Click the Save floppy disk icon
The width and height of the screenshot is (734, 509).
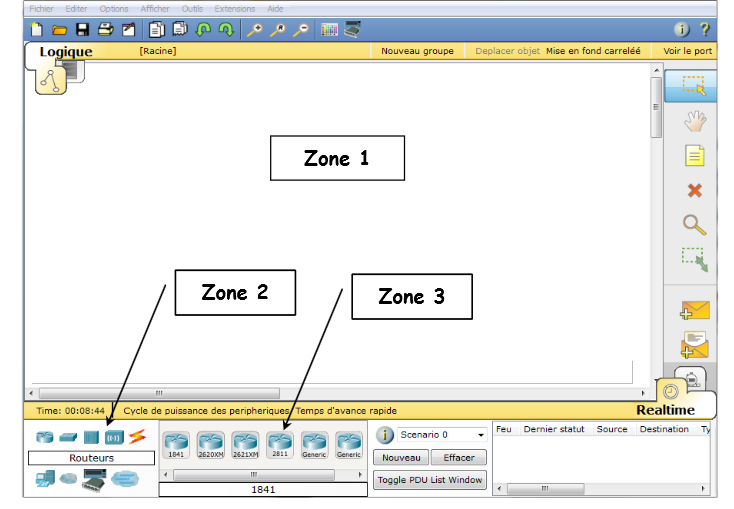point(83,30)
